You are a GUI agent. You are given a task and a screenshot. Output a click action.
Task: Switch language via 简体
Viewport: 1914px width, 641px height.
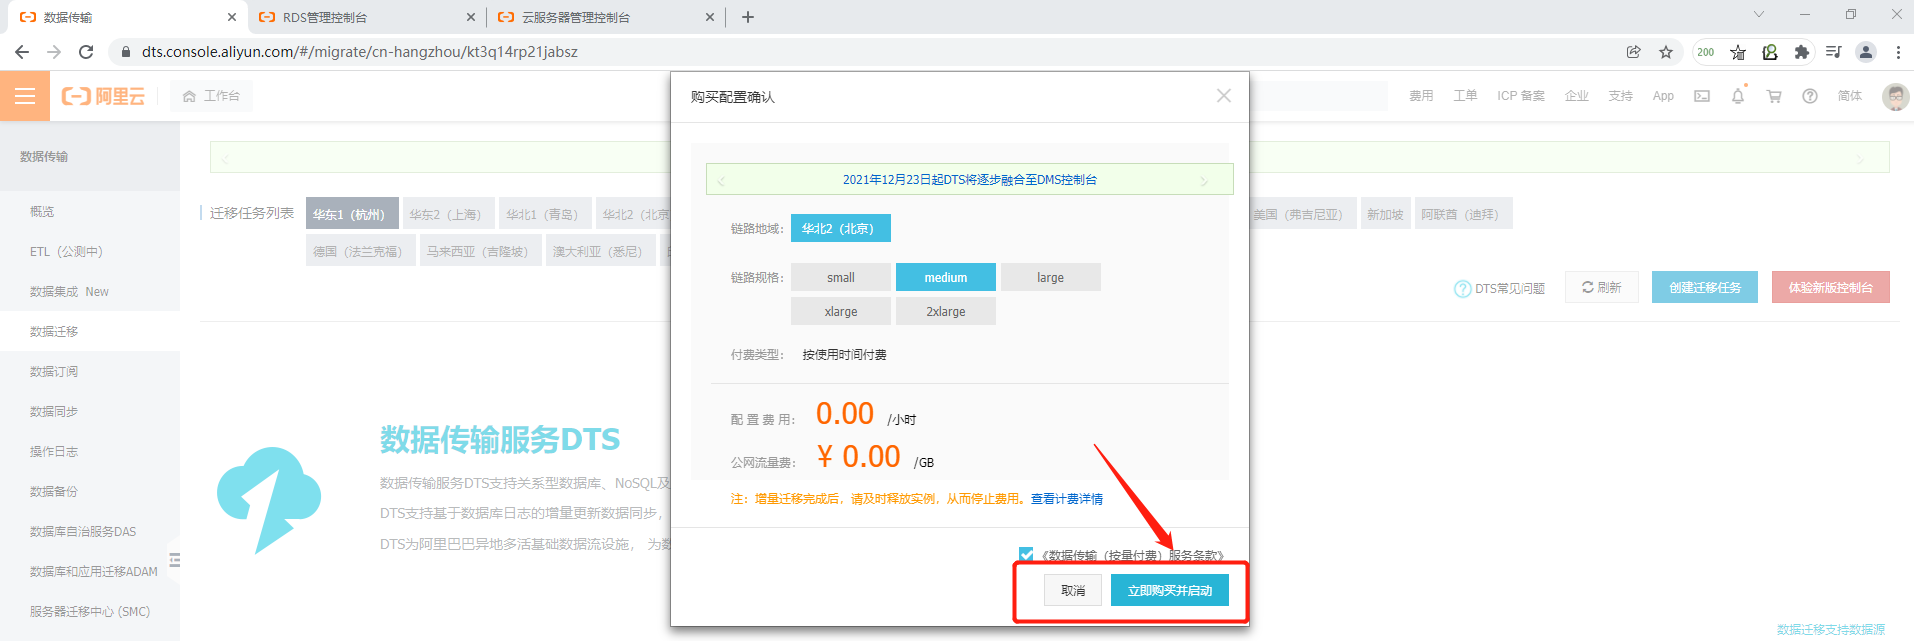click(1850, 96)
